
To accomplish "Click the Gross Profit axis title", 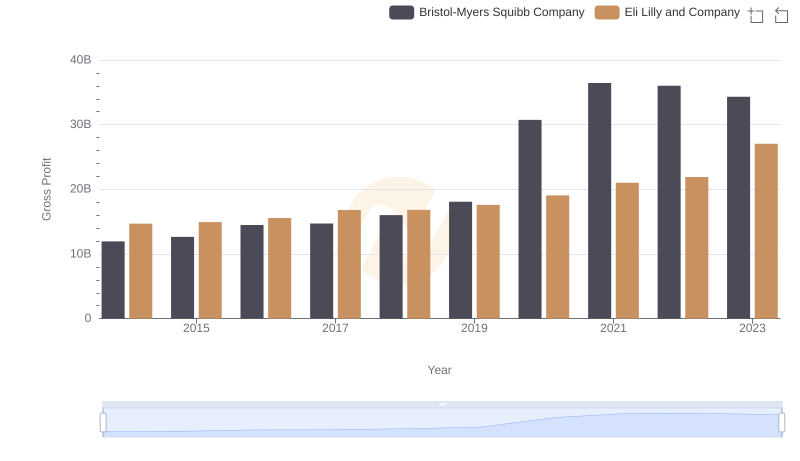I will point(46,189).
